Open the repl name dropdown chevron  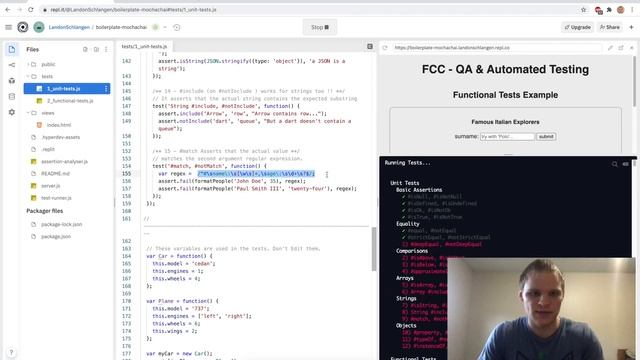point(165,27)
